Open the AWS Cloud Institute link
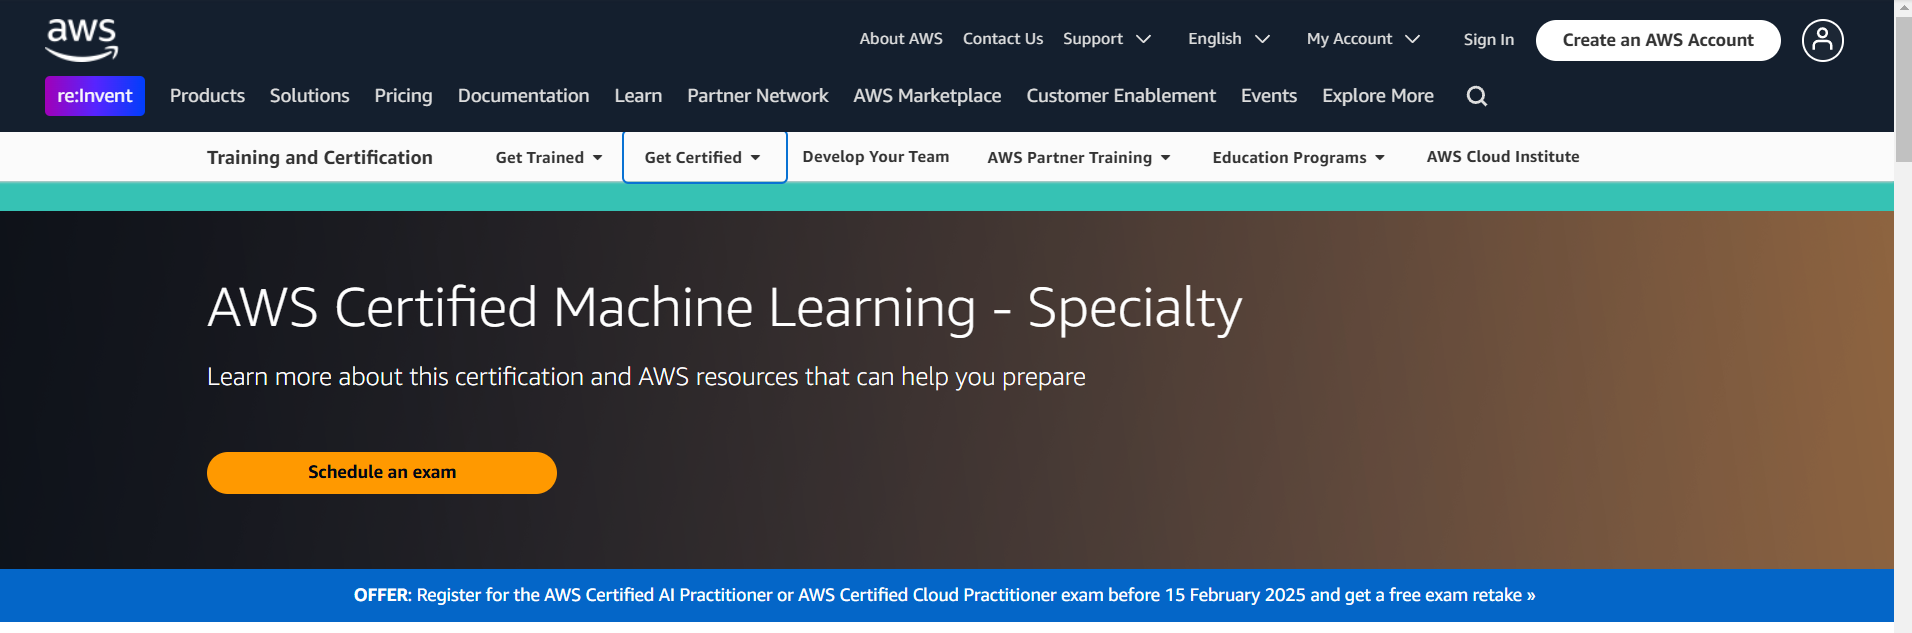This screenshot has height=633, width=1912. click(x=1503, y=157)
